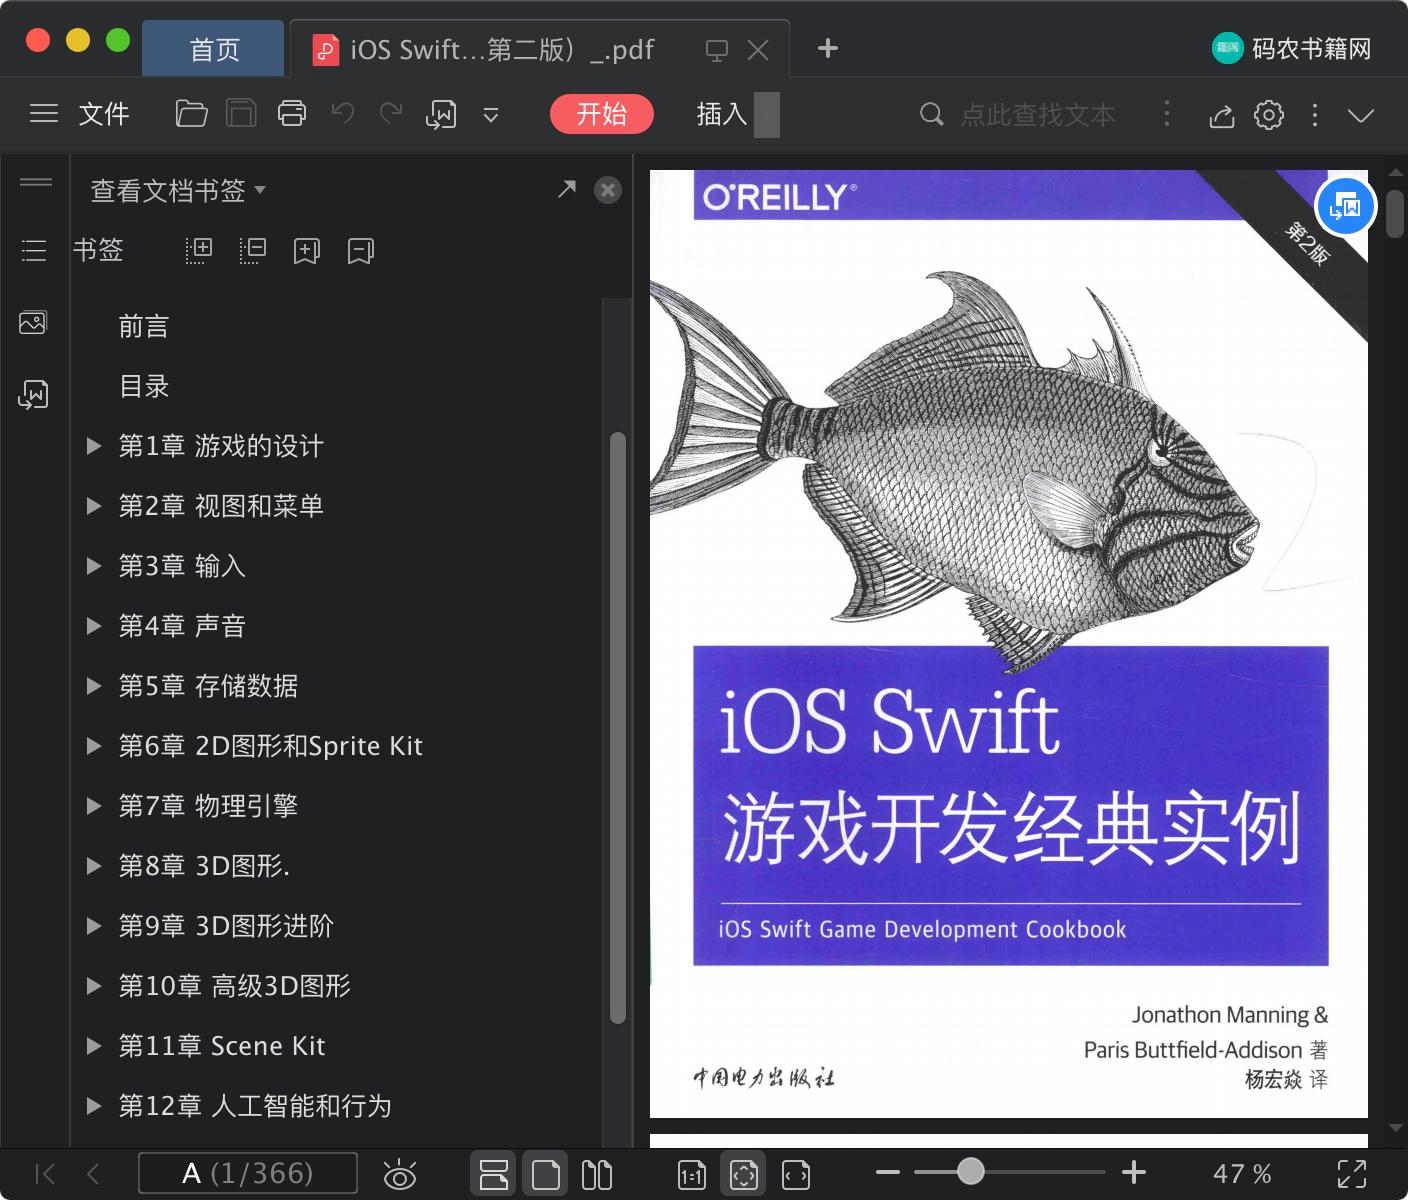
Task: Open the settings gear icon
Action: point(1269,115)
